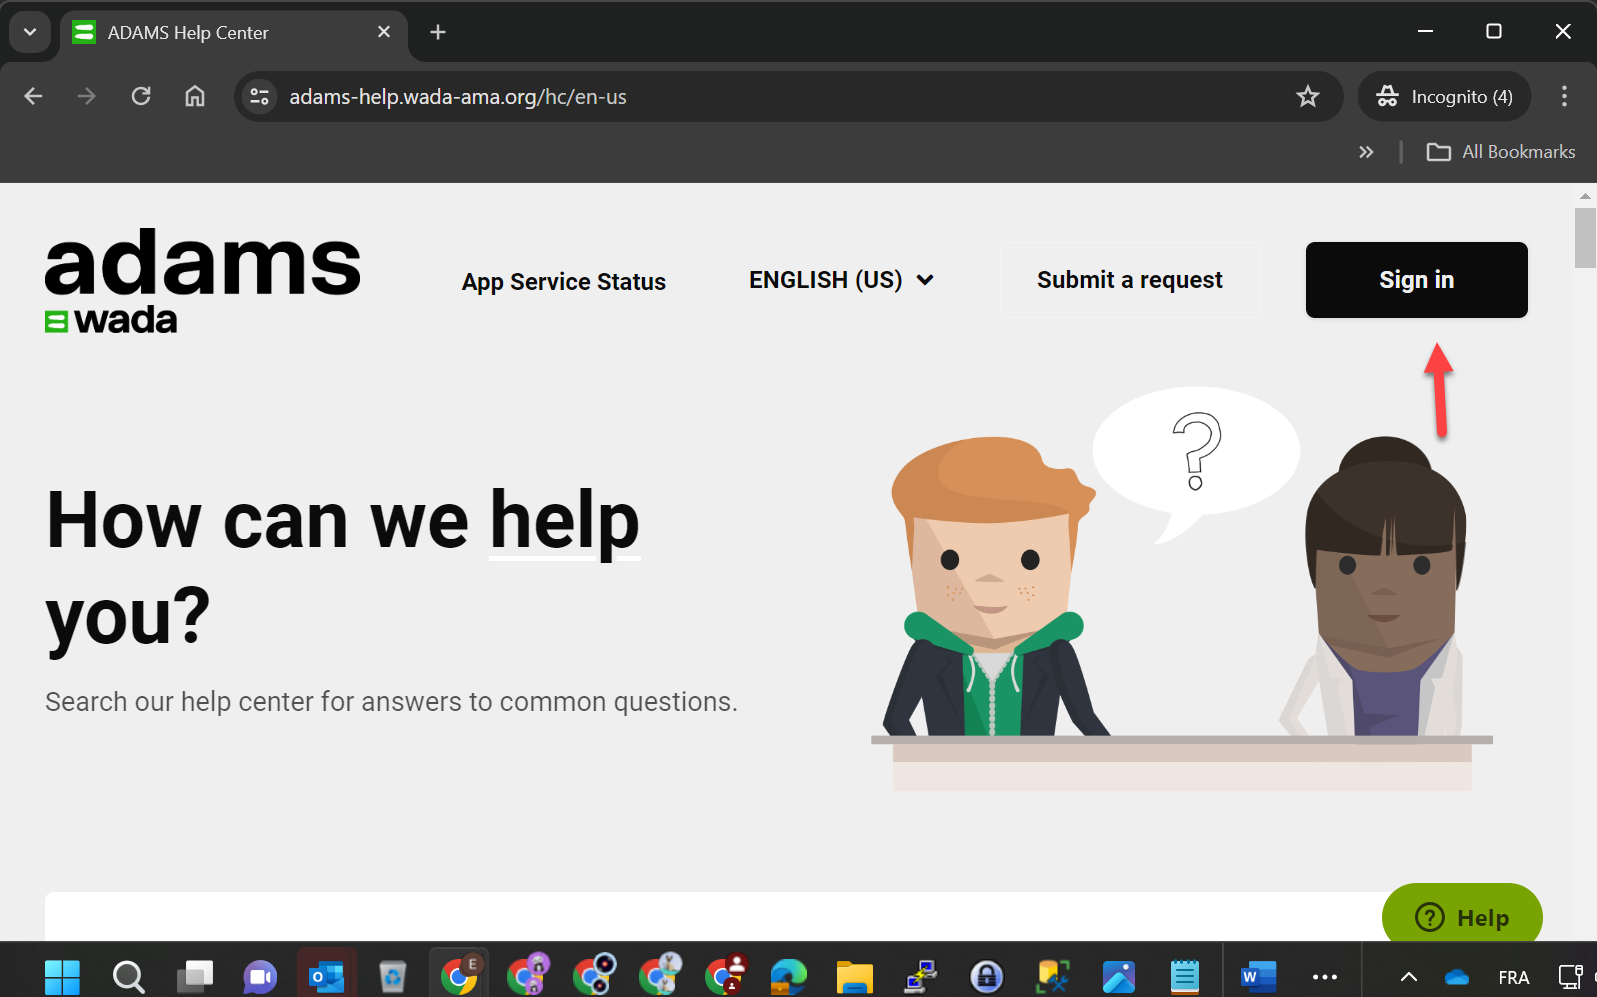Open the Recycle Bin taskbar icon
This screenshot has height=997, width=1597.
[x=393, y=976]
